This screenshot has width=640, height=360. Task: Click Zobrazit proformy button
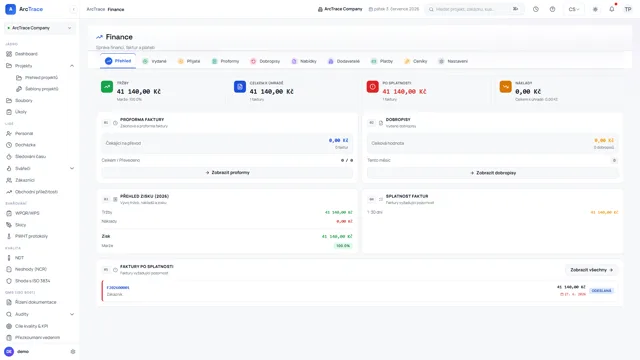click(227, 173)
